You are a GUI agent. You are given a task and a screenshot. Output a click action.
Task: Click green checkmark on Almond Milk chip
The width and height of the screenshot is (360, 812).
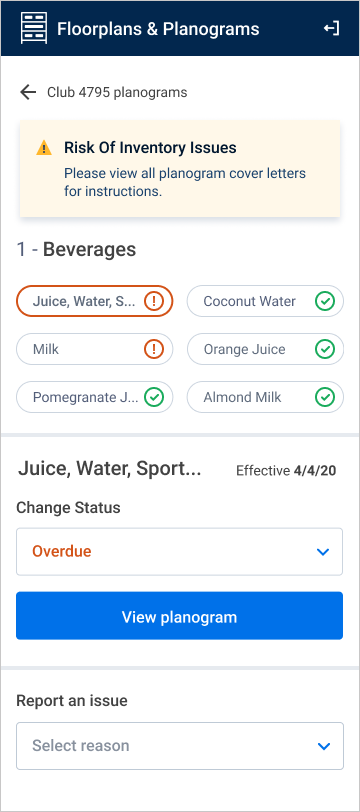pyautogui.click(x=325, y=397)
